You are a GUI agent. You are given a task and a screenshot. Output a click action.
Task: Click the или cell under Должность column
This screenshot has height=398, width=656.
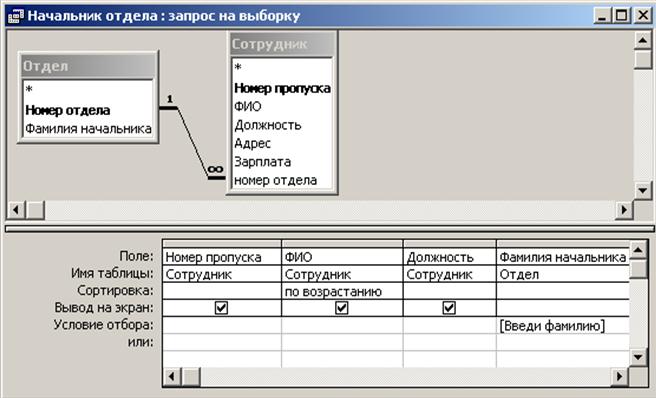pyautogui.click(x=450, y=342)
